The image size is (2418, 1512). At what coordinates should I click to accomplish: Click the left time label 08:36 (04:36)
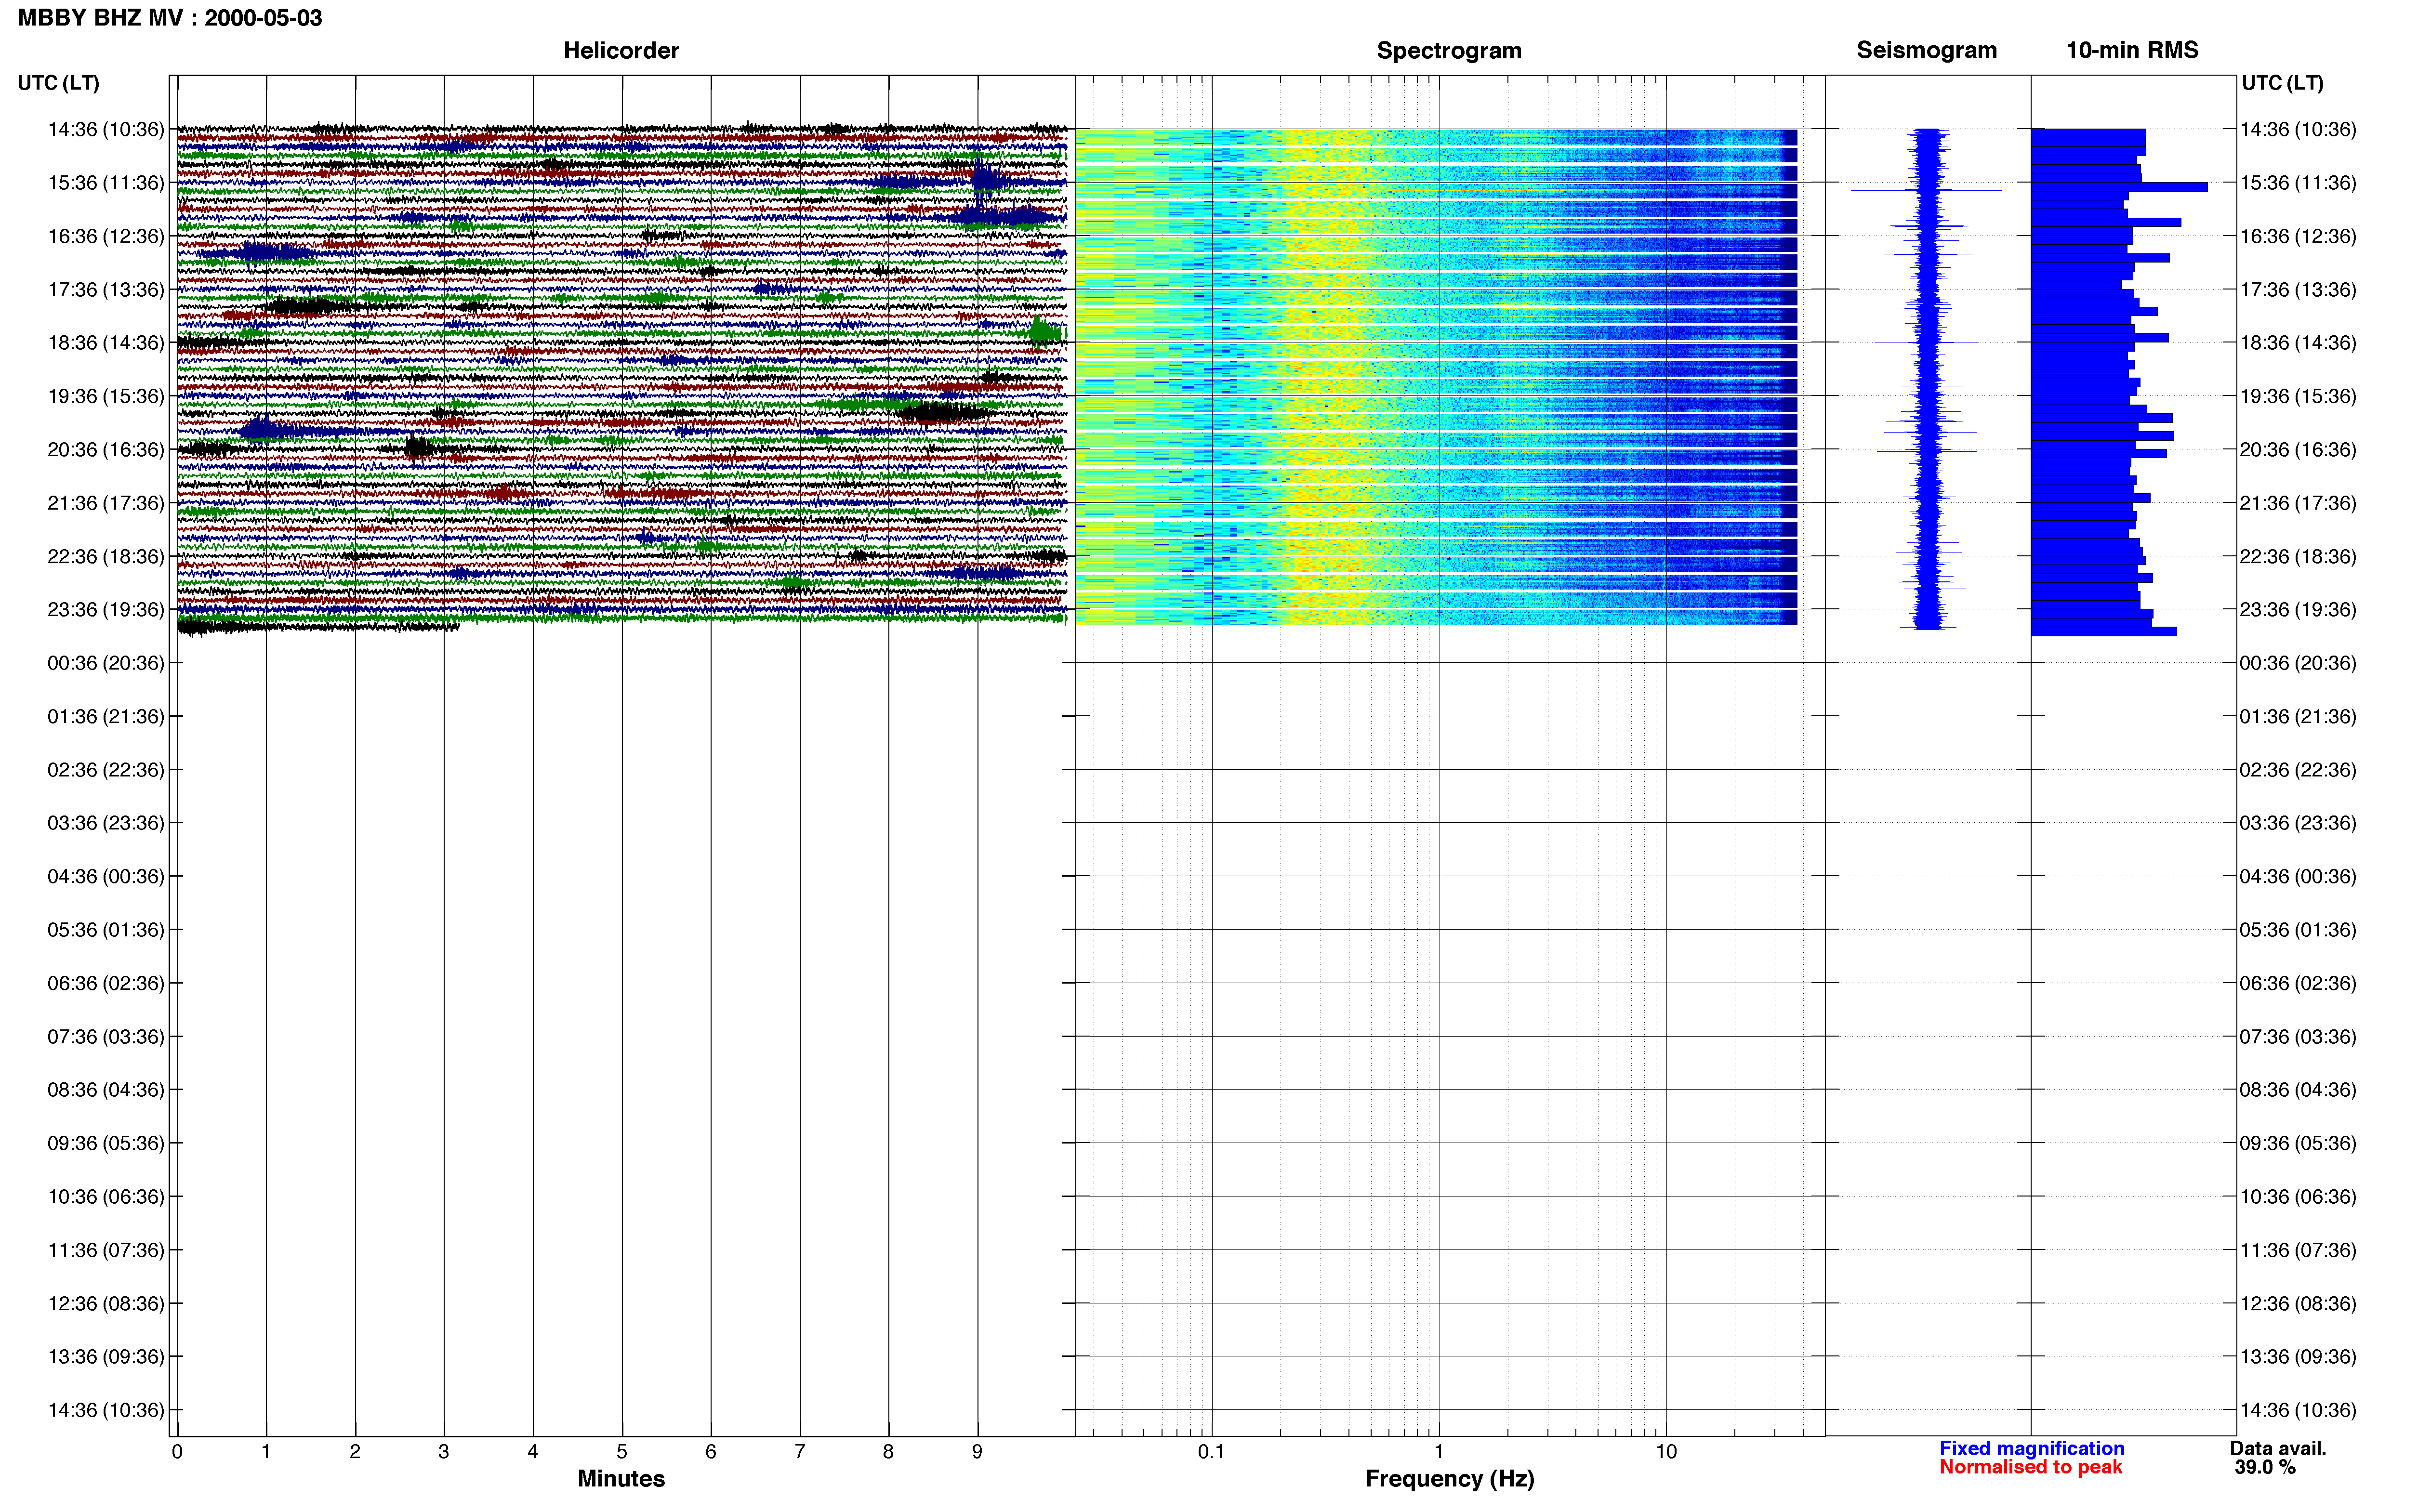click(x=106, y=1090)
